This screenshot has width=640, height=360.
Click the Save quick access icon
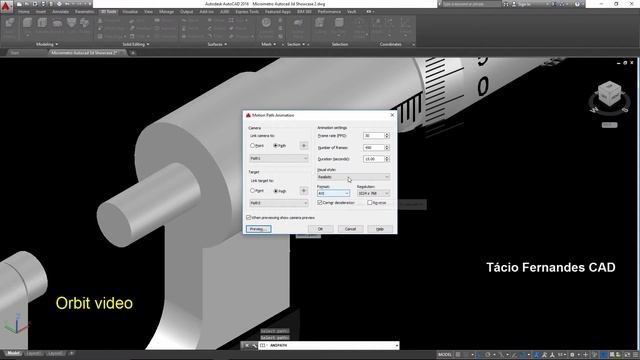pos(35,4)
